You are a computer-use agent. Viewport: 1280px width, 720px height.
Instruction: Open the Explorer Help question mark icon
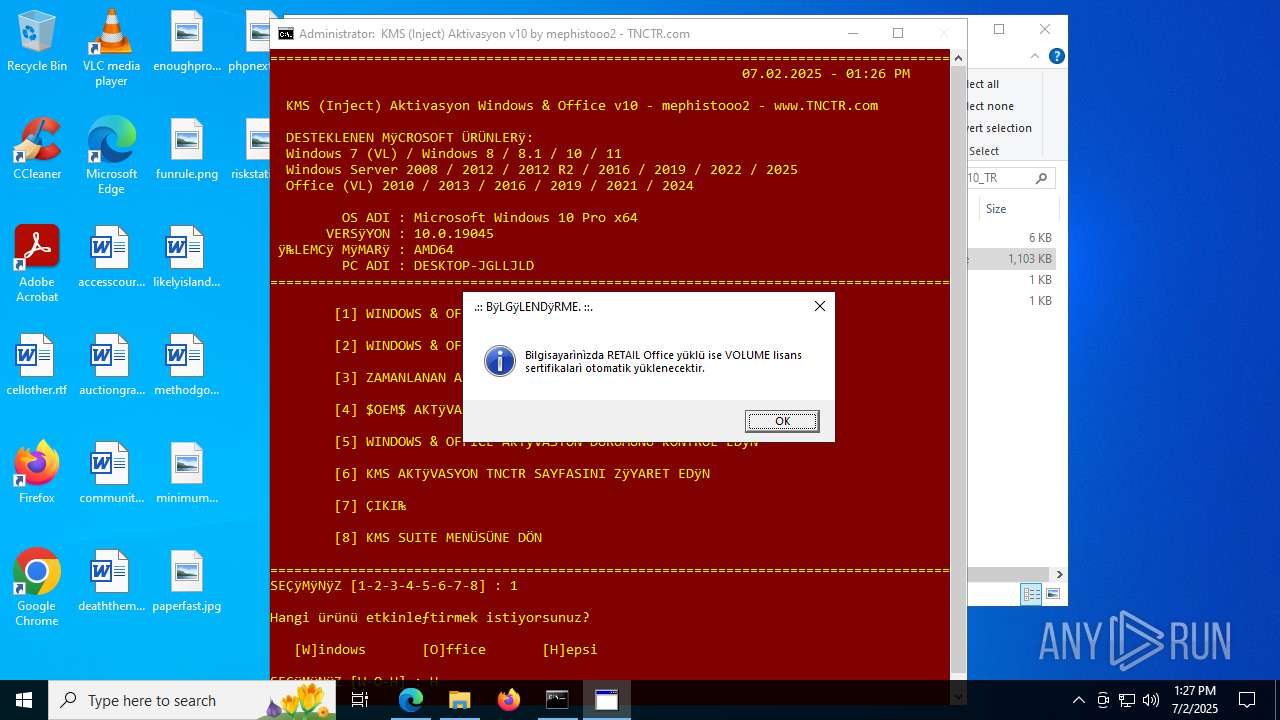point(1056,56)
